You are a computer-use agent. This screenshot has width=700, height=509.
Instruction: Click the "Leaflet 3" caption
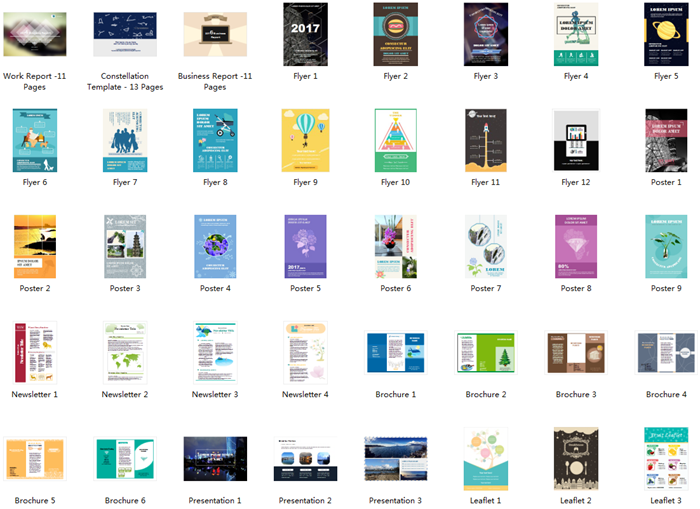666,501
